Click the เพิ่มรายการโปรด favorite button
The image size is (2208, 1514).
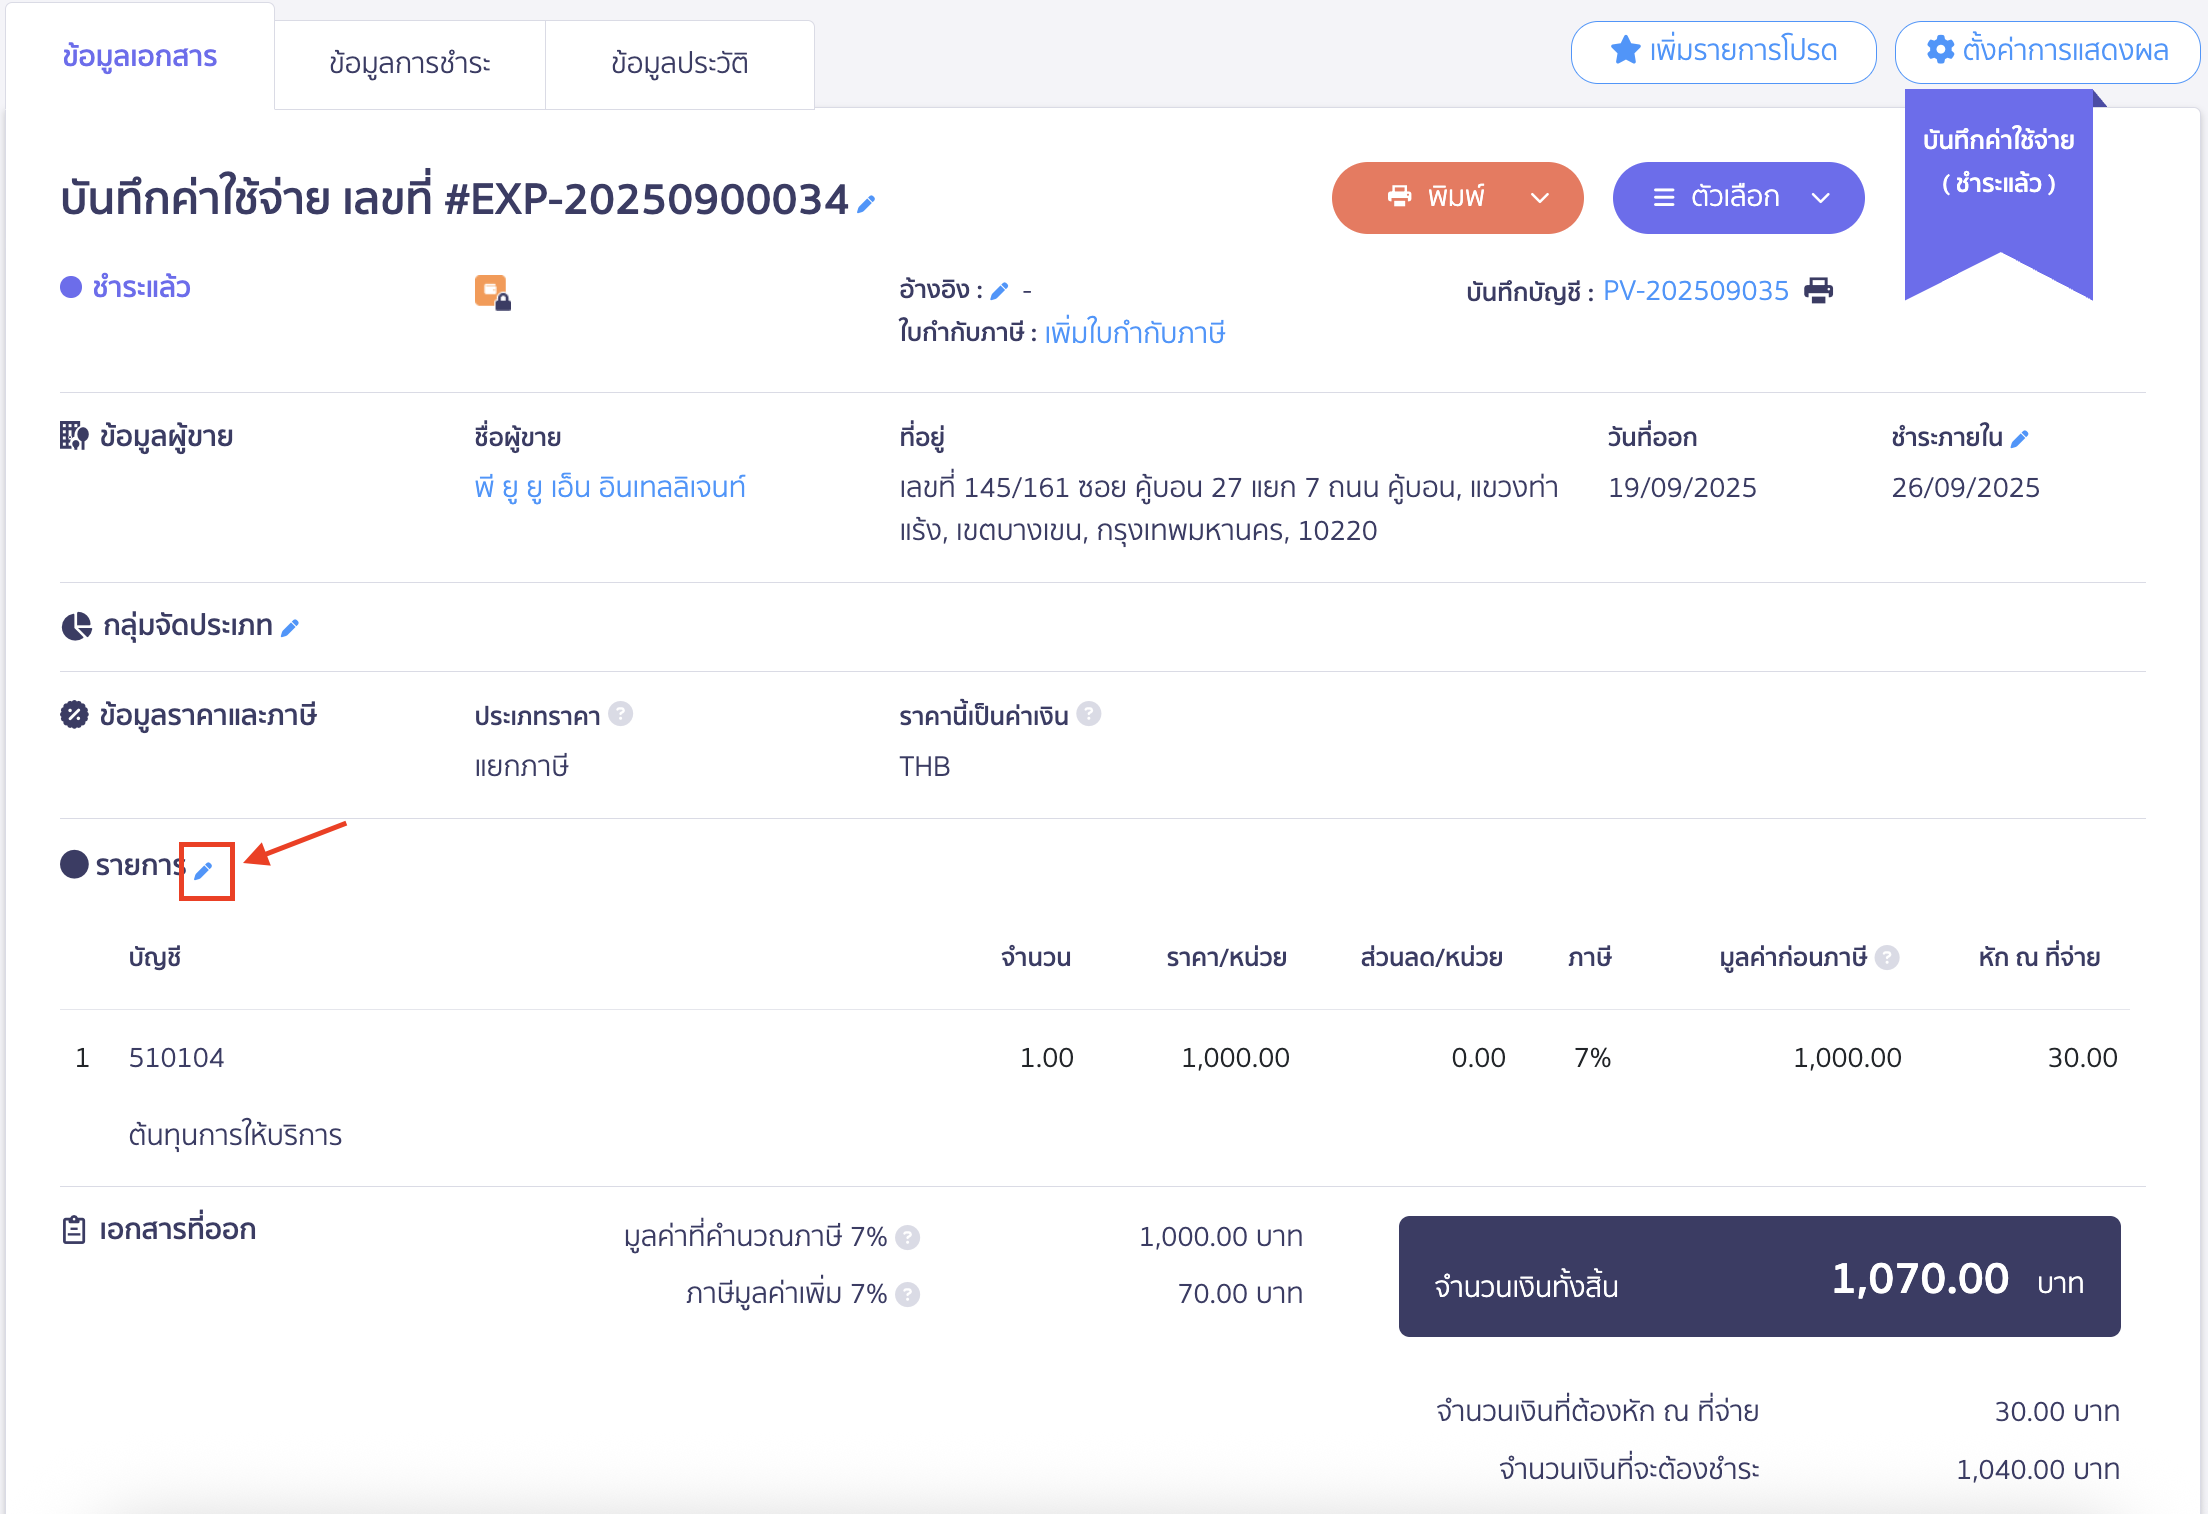(1722, 52)
